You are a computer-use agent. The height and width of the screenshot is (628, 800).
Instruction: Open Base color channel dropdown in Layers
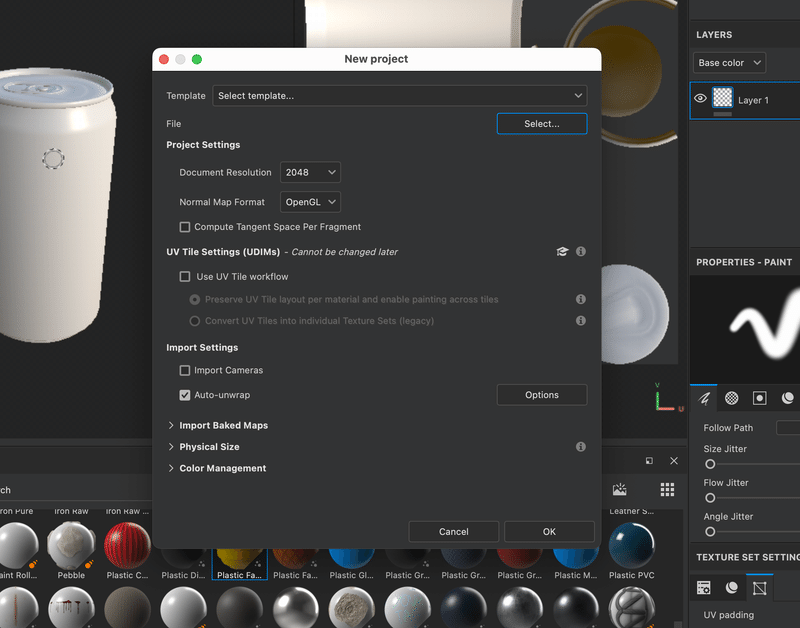729,63
